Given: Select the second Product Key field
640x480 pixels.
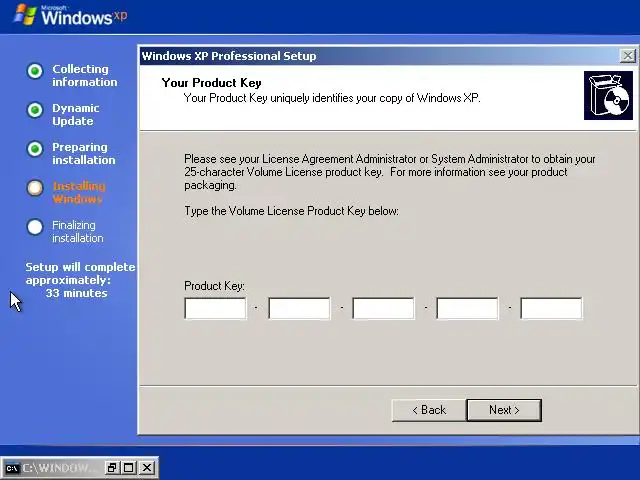Looking at the screenshot, I should (299, 308).
